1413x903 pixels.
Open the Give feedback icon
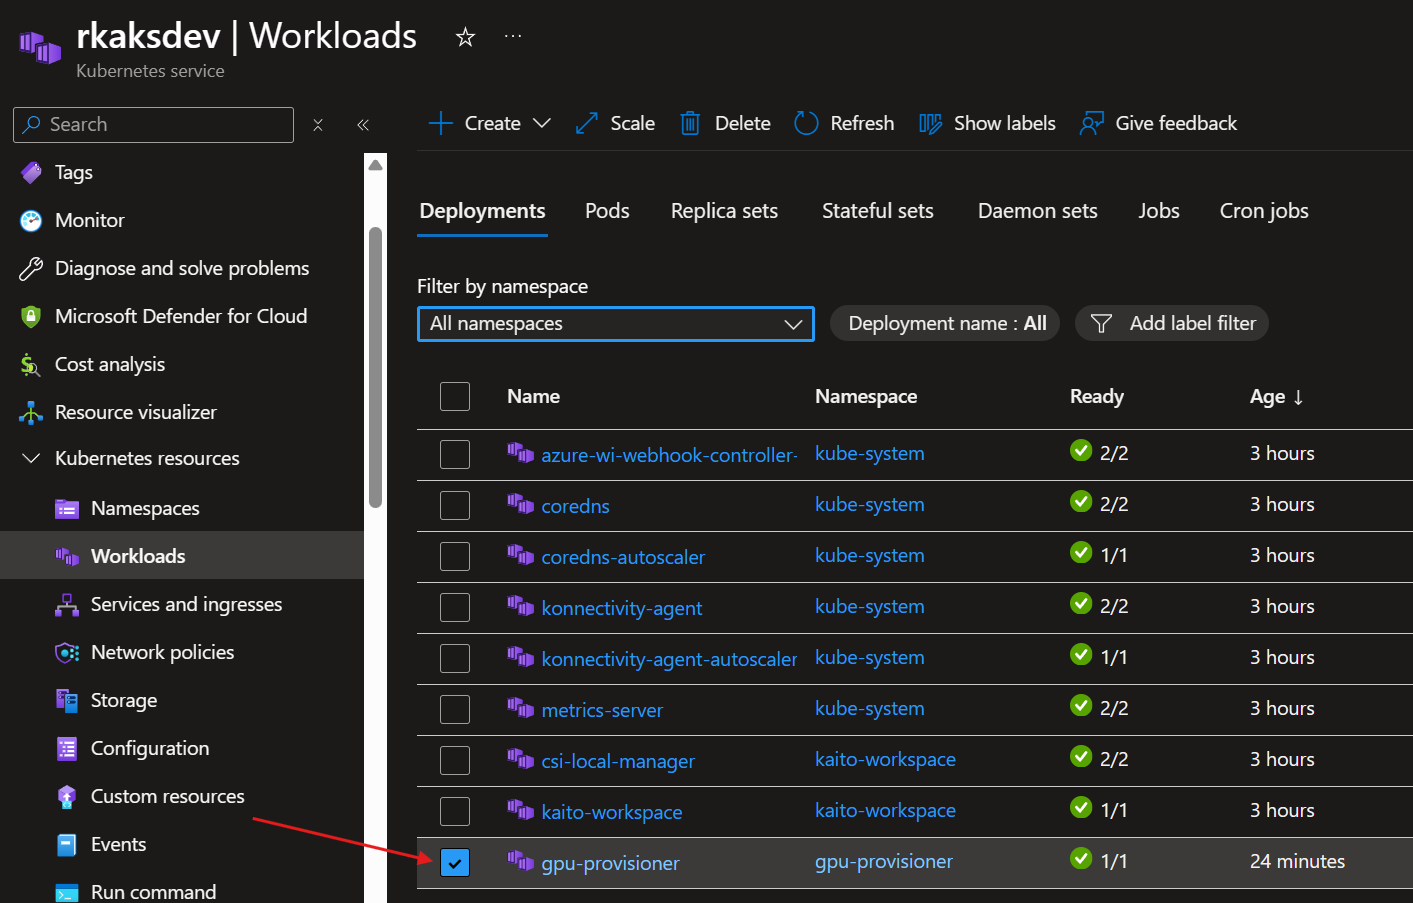(x=1091, y=123)
